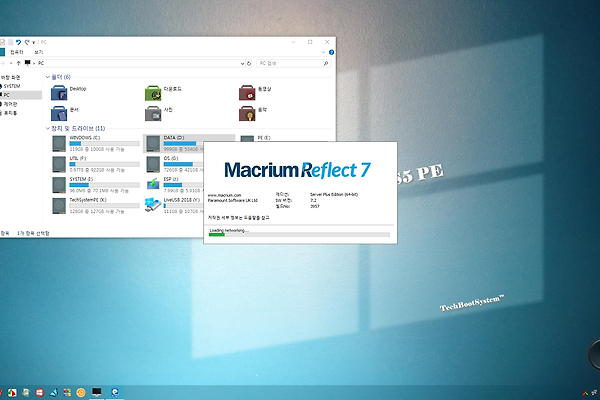Select SYSTEM in the navigation pane
Screen dimensions: 600x400
[12, 86]
